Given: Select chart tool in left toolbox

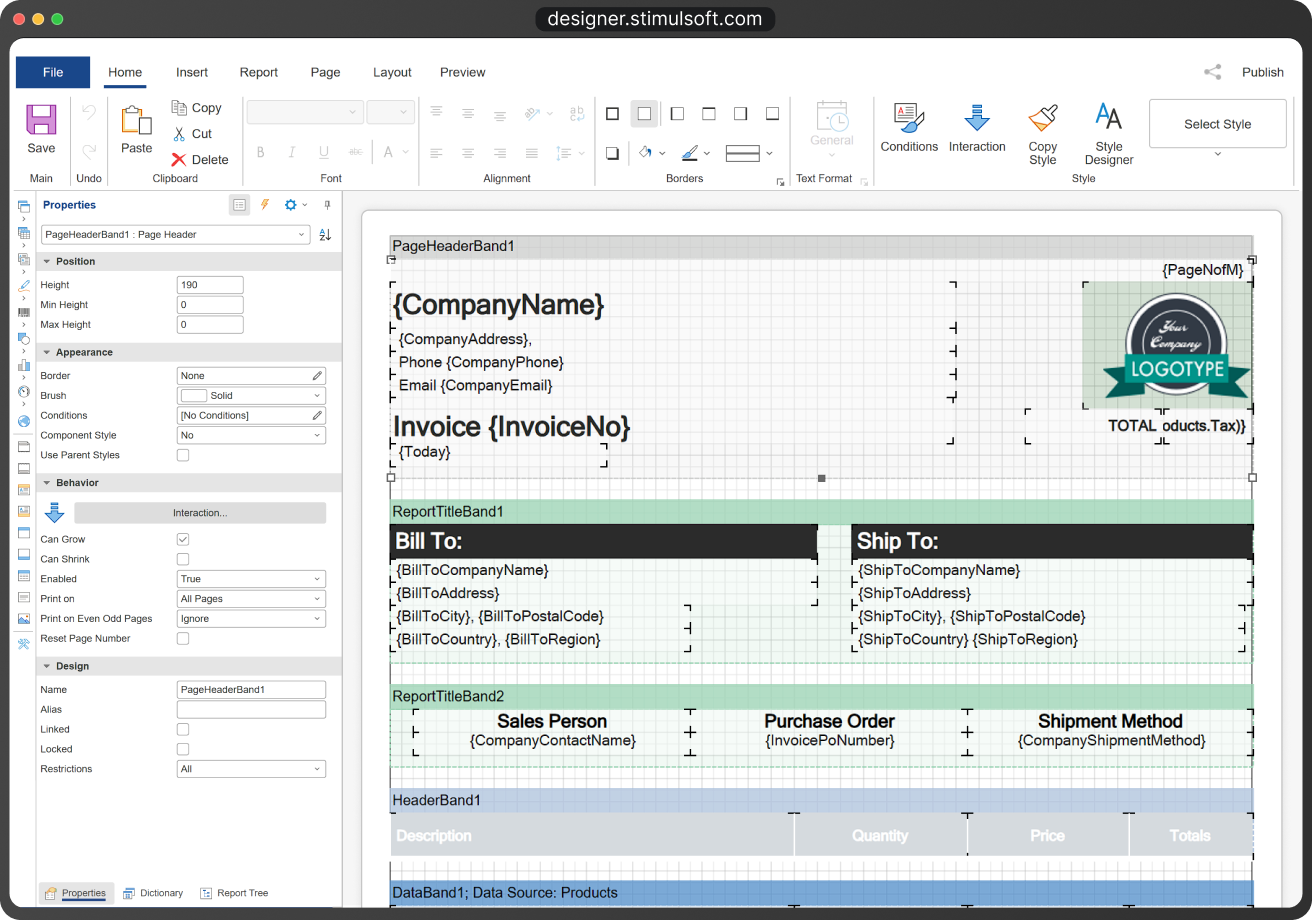Looking at the screenshot, I should [24, 365].
